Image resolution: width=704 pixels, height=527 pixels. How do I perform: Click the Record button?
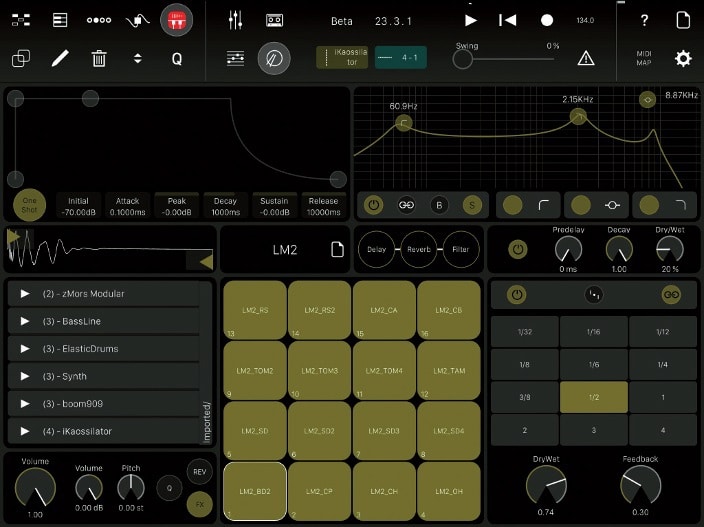point(547,20)
